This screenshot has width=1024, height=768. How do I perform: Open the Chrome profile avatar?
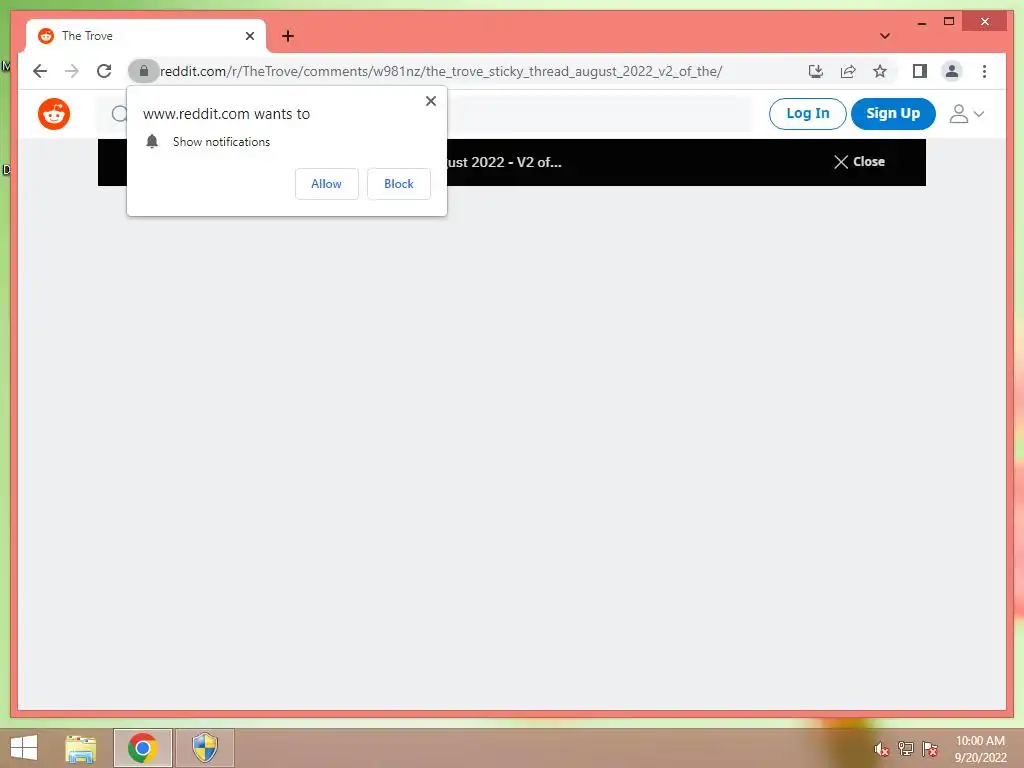[952, 71]
